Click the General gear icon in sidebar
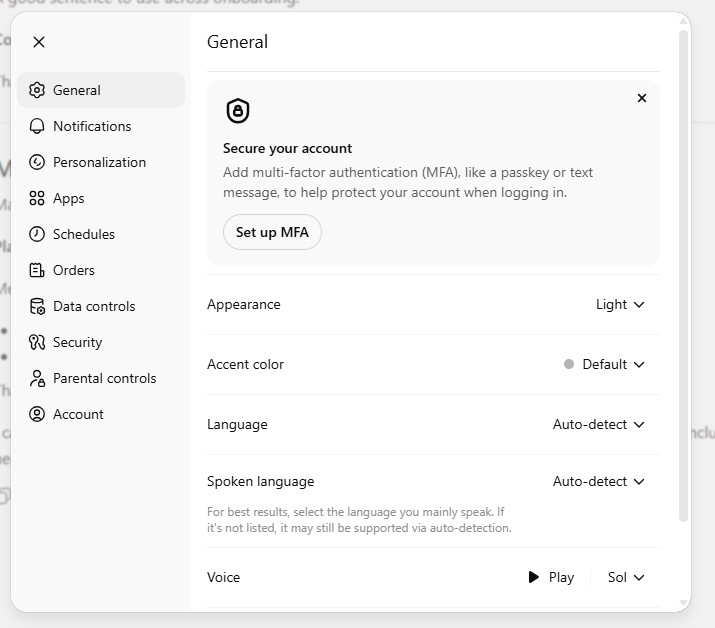715x628 pixels. click(37, 90)
